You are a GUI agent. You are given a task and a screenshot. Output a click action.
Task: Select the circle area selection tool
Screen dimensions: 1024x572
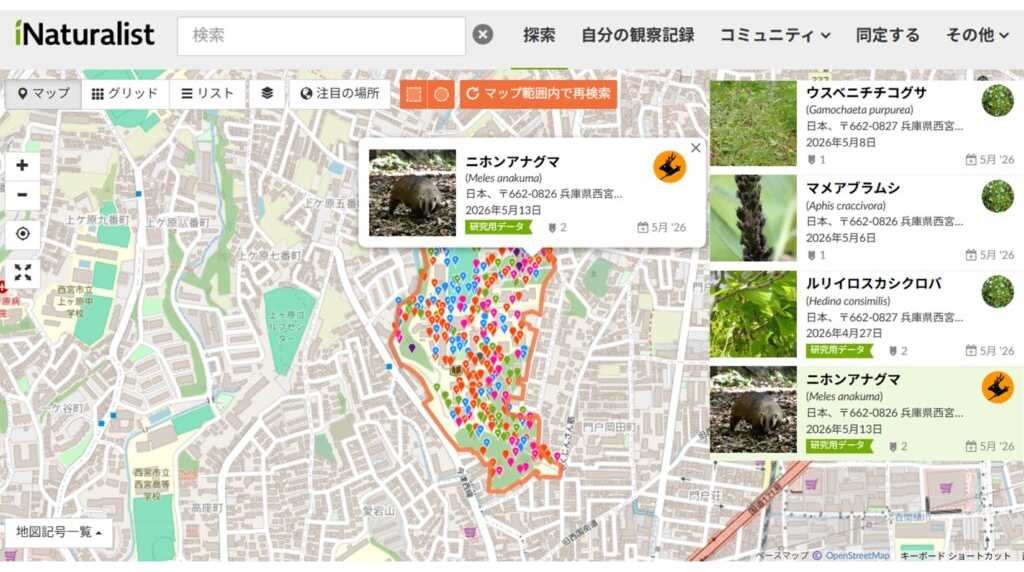coord(441,94)
